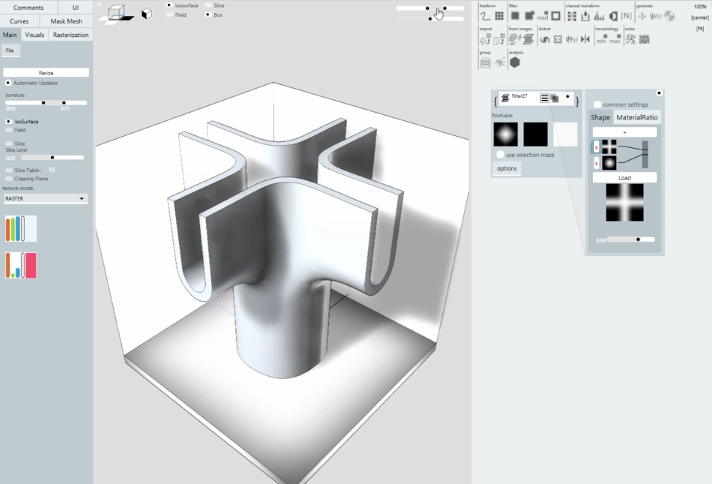Switch to the Mask Mesh tab
The width and height of the screenshot is (712, 484).
66,21
